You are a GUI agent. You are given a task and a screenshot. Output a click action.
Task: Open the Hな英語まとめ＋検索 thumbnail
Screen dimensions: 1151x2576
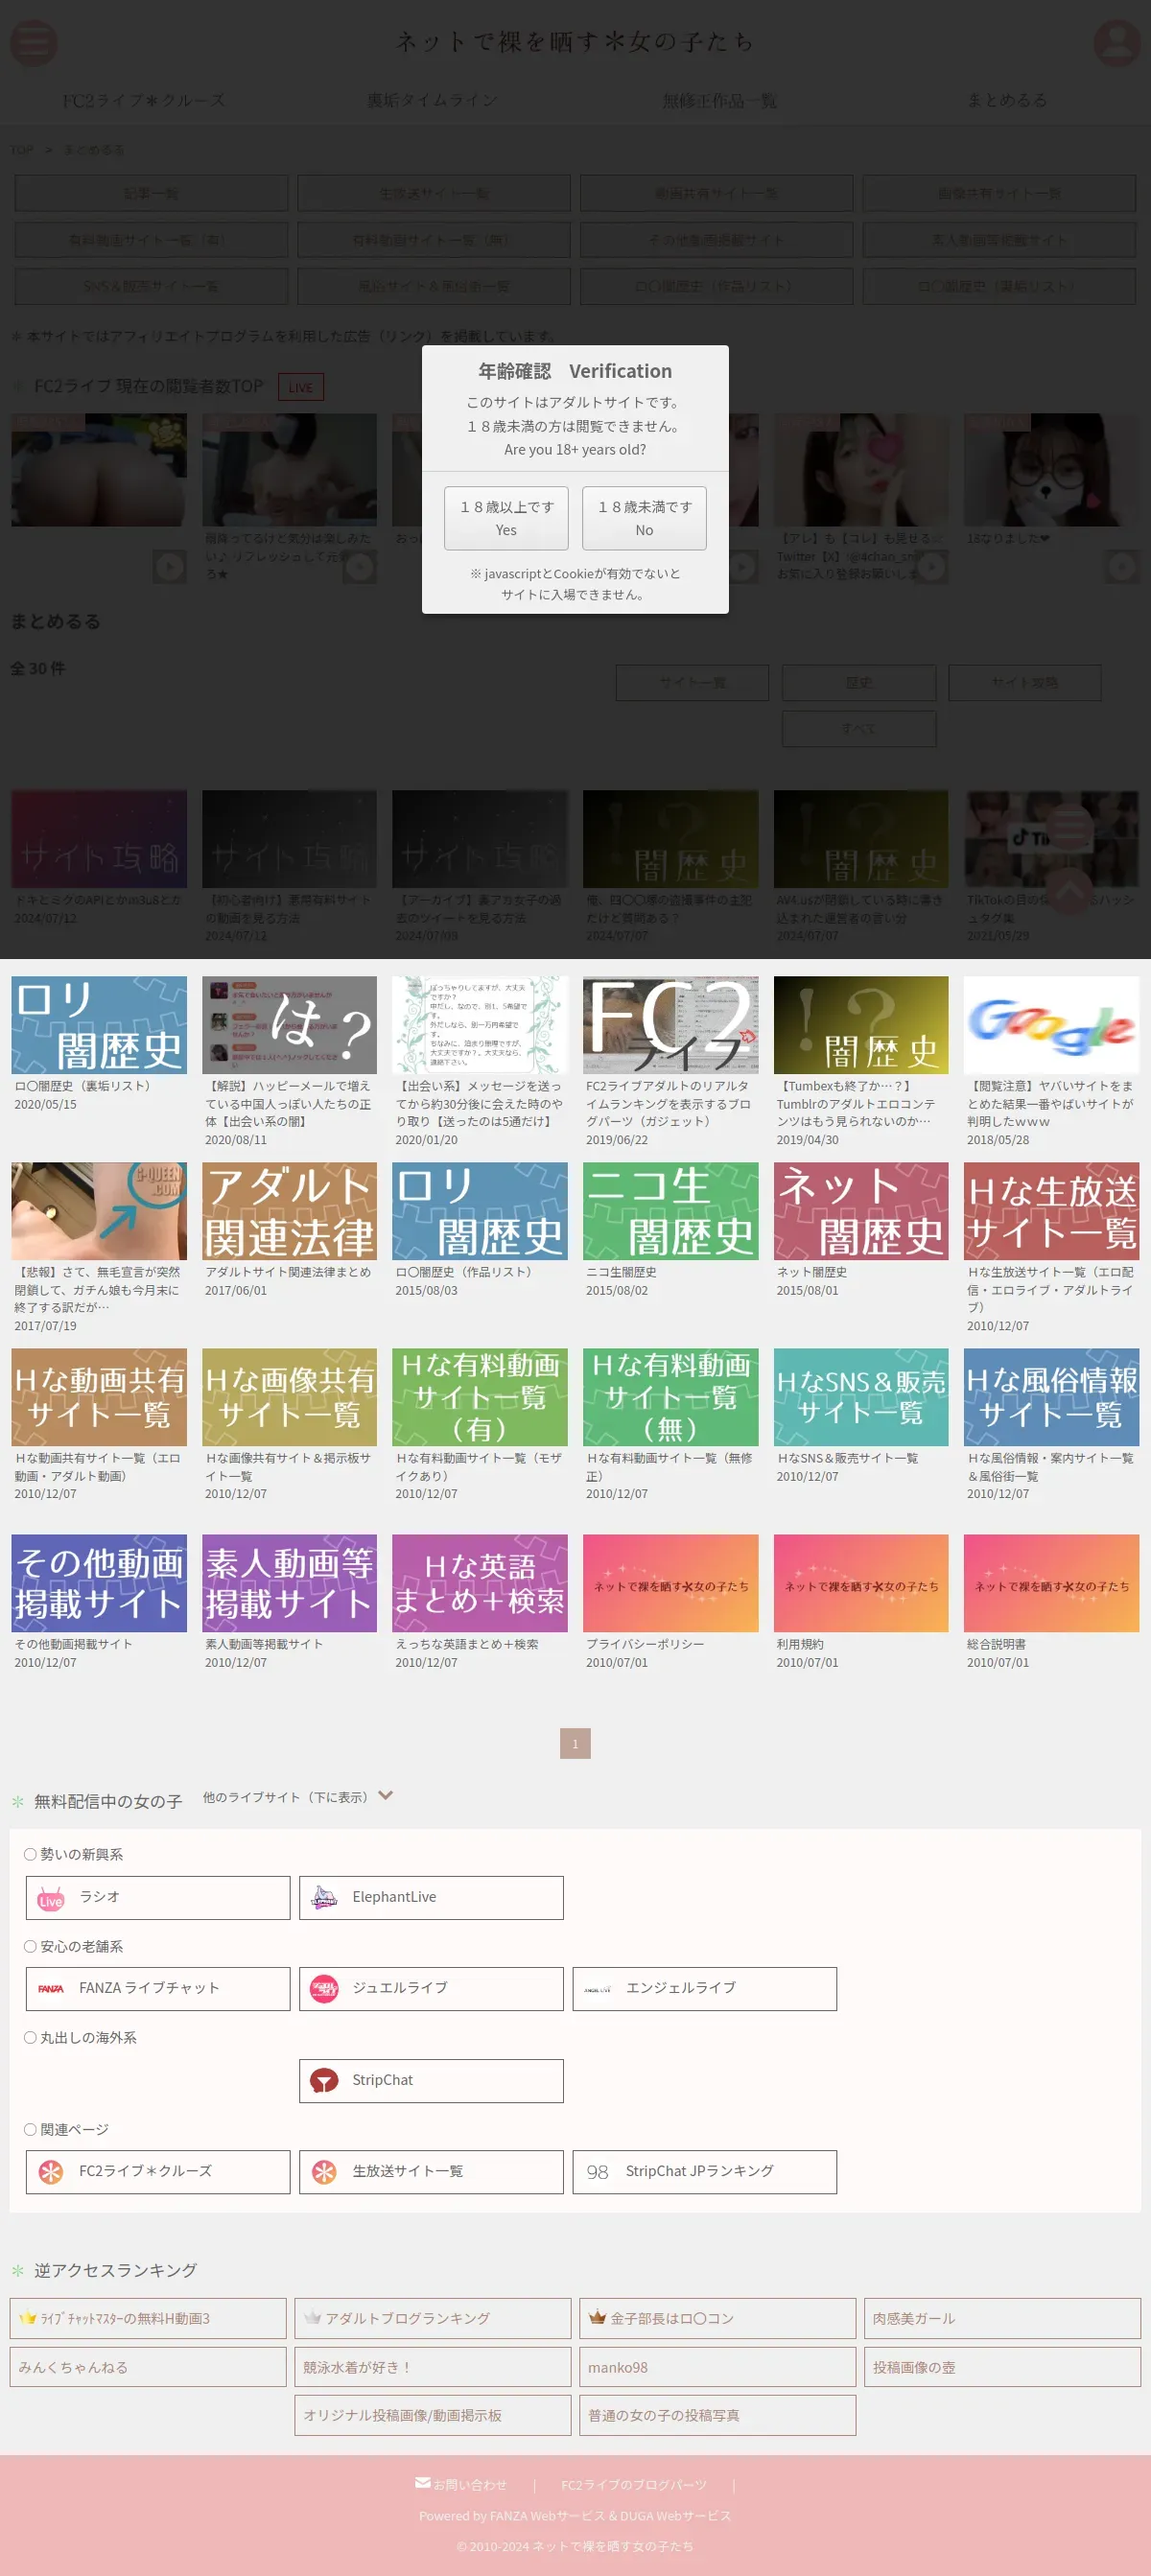coord(480,1584)
